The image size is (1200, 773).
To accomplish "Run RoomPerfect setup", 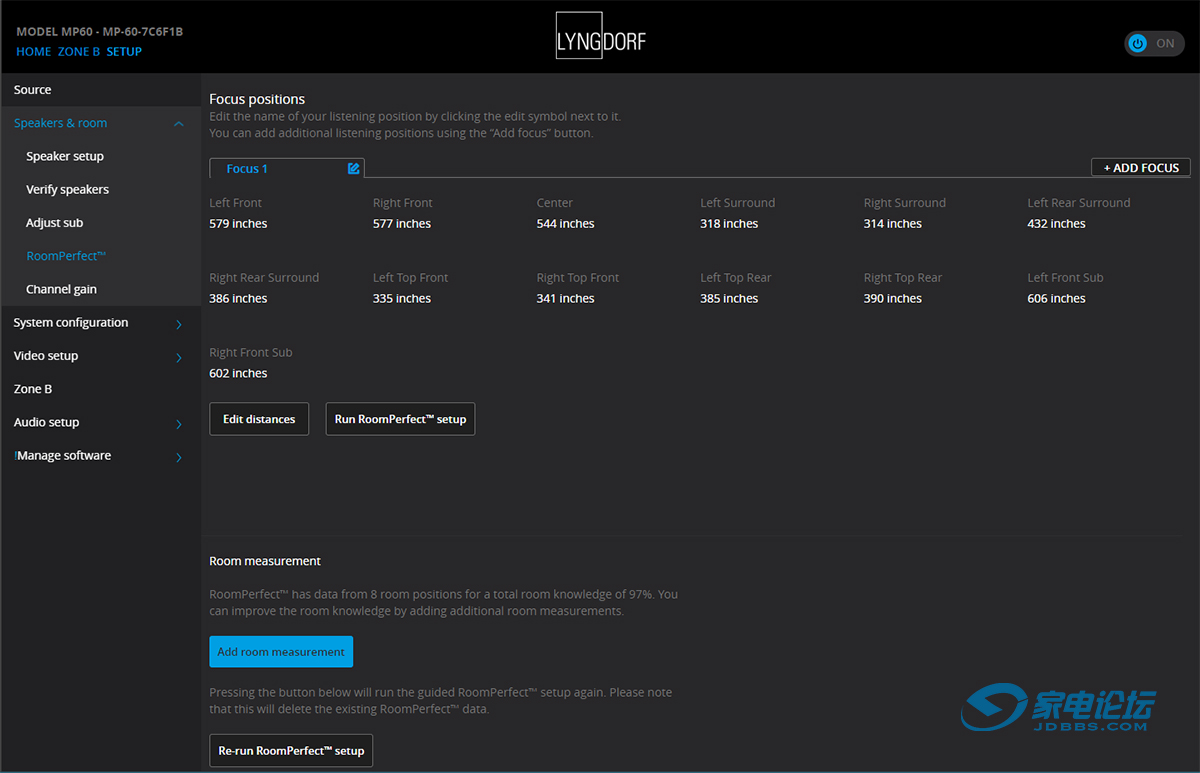I will click(400, 419).
